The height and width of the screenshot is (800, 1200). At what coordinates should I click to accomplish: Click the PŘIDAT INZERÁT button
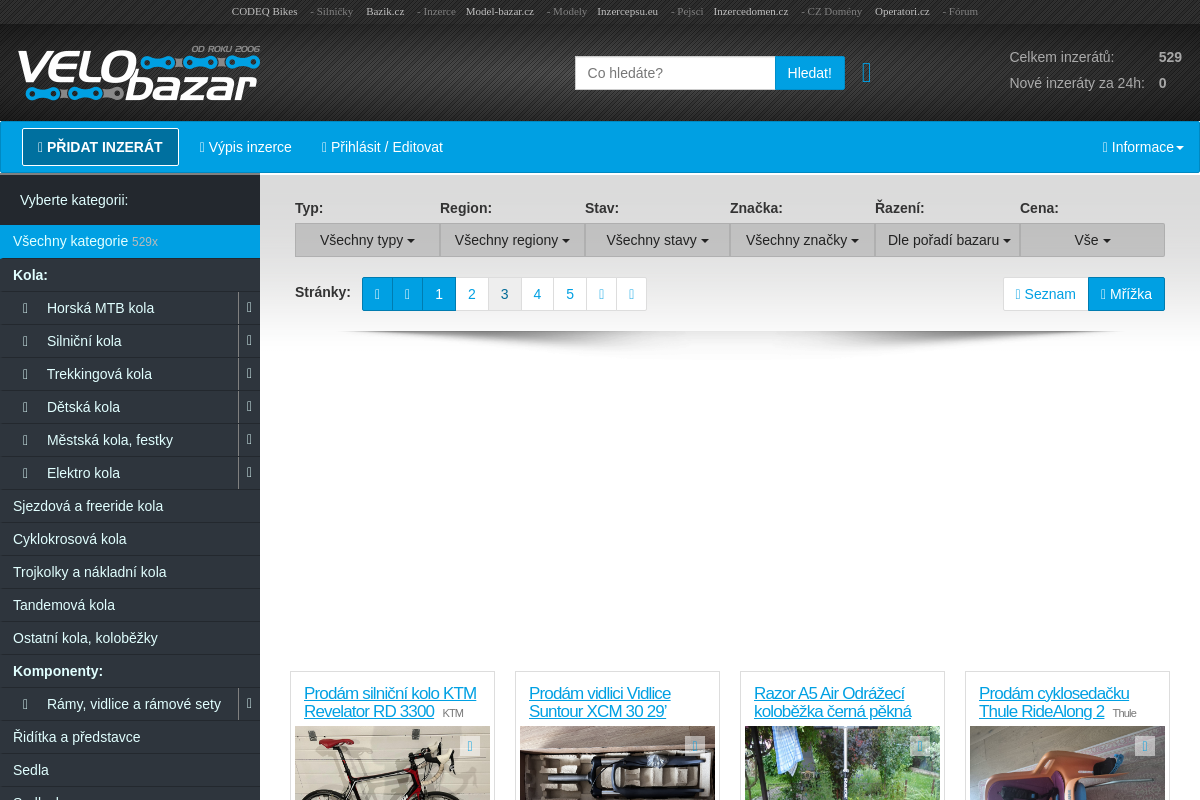point(100,147)
